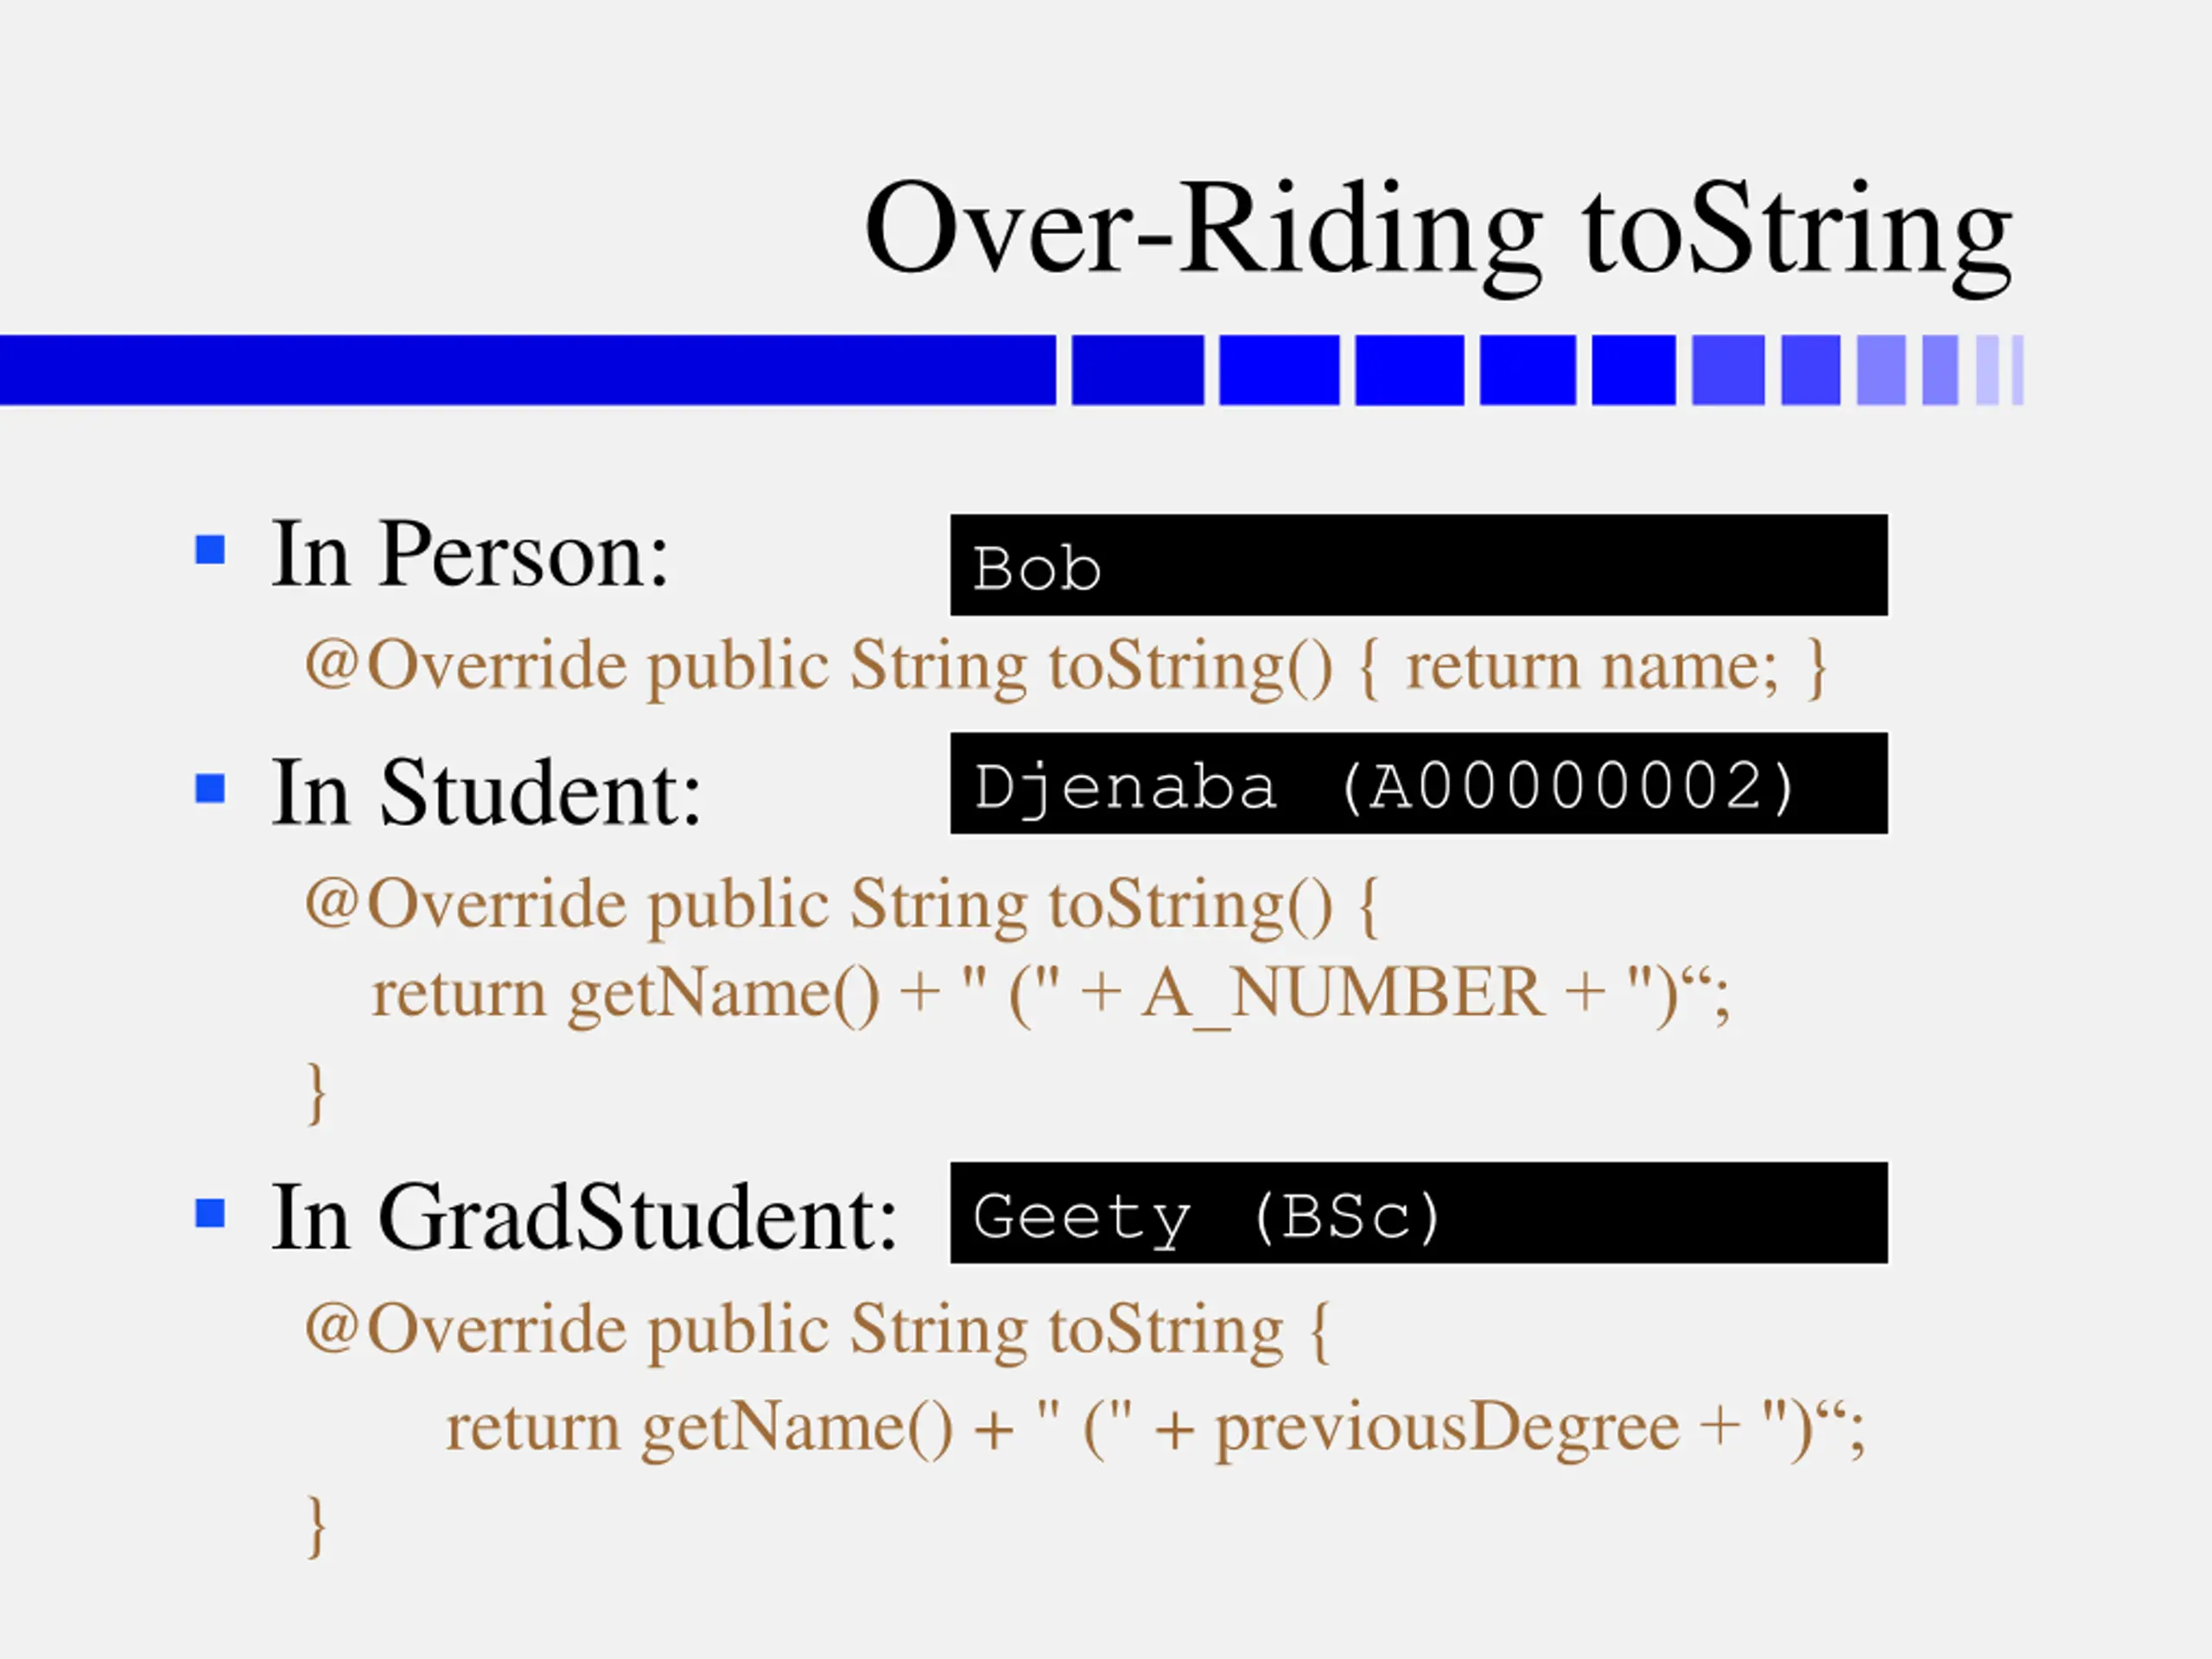
Task: Click the blue bullet beside In GradStudent
Action: pyautogui.click(x=210, y=1213)
